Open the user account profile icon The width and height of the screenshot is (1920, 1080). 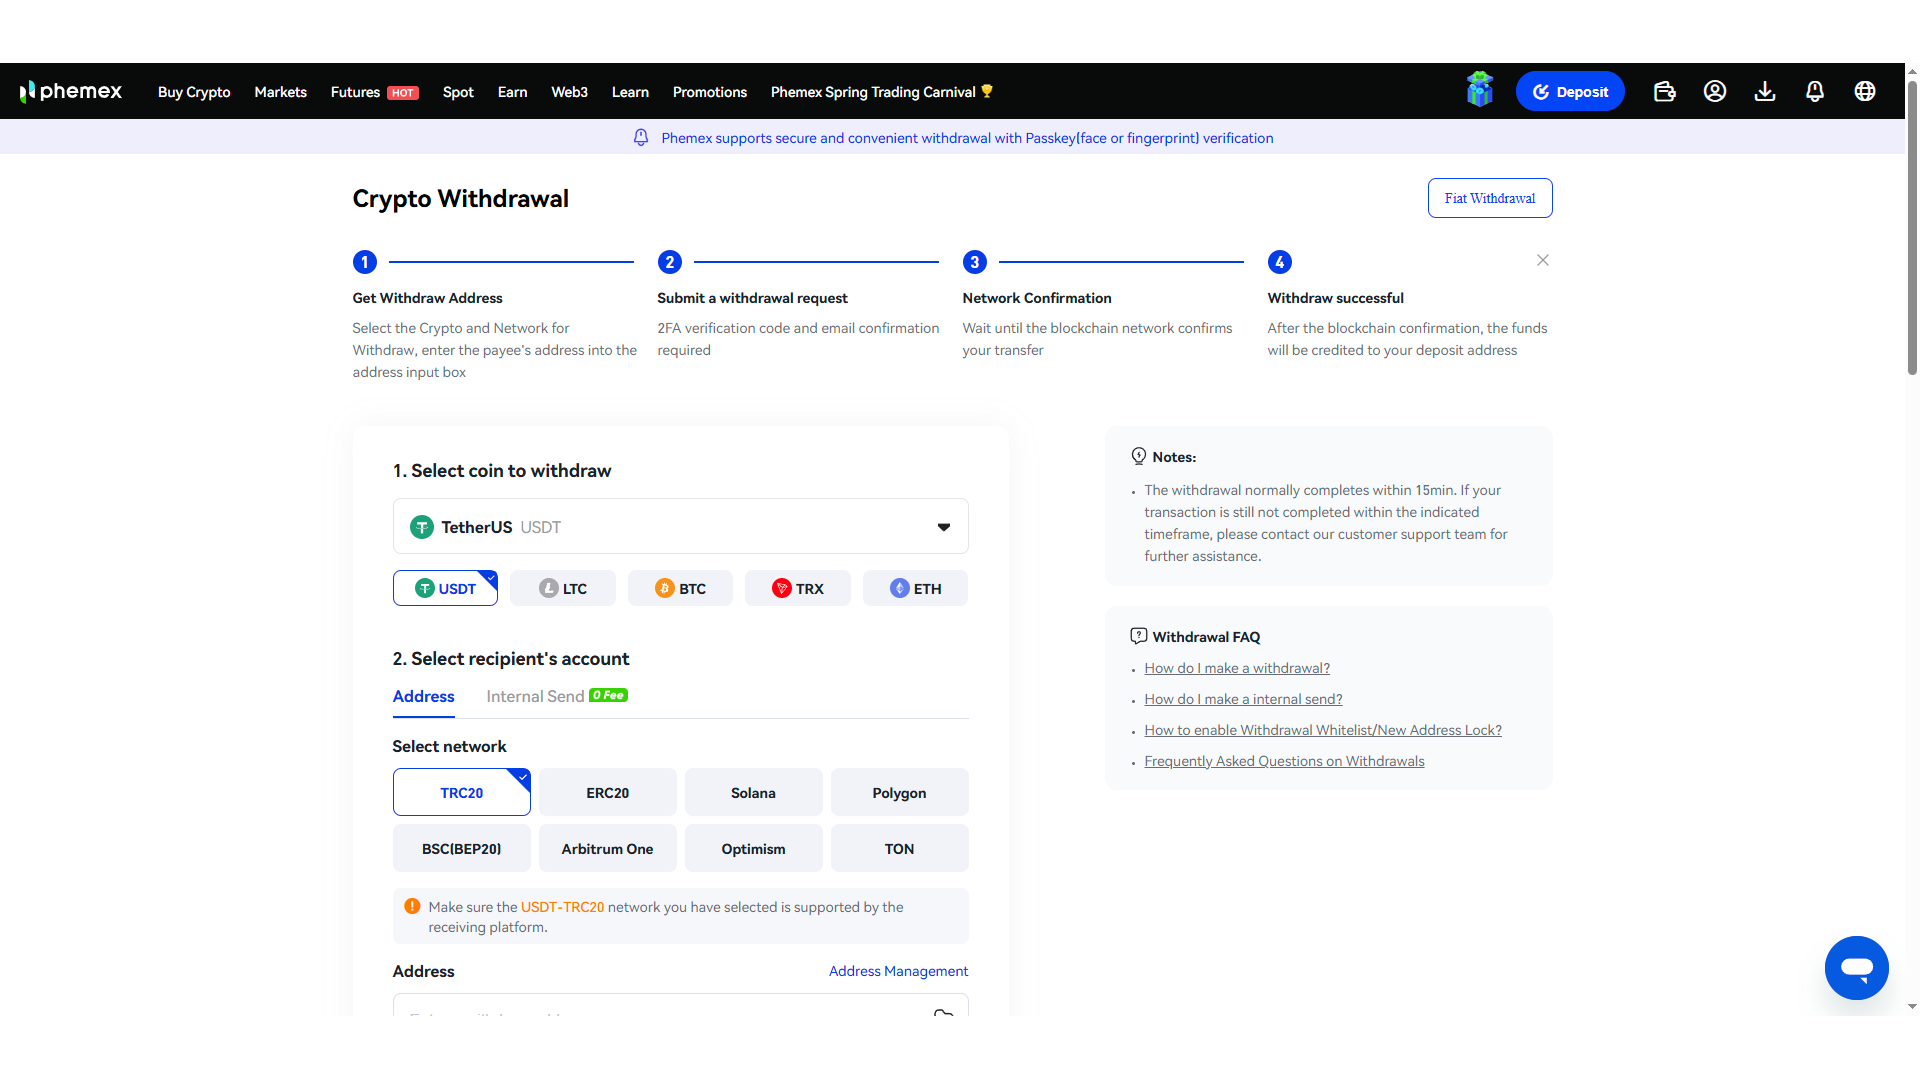tap(1715, 91)
